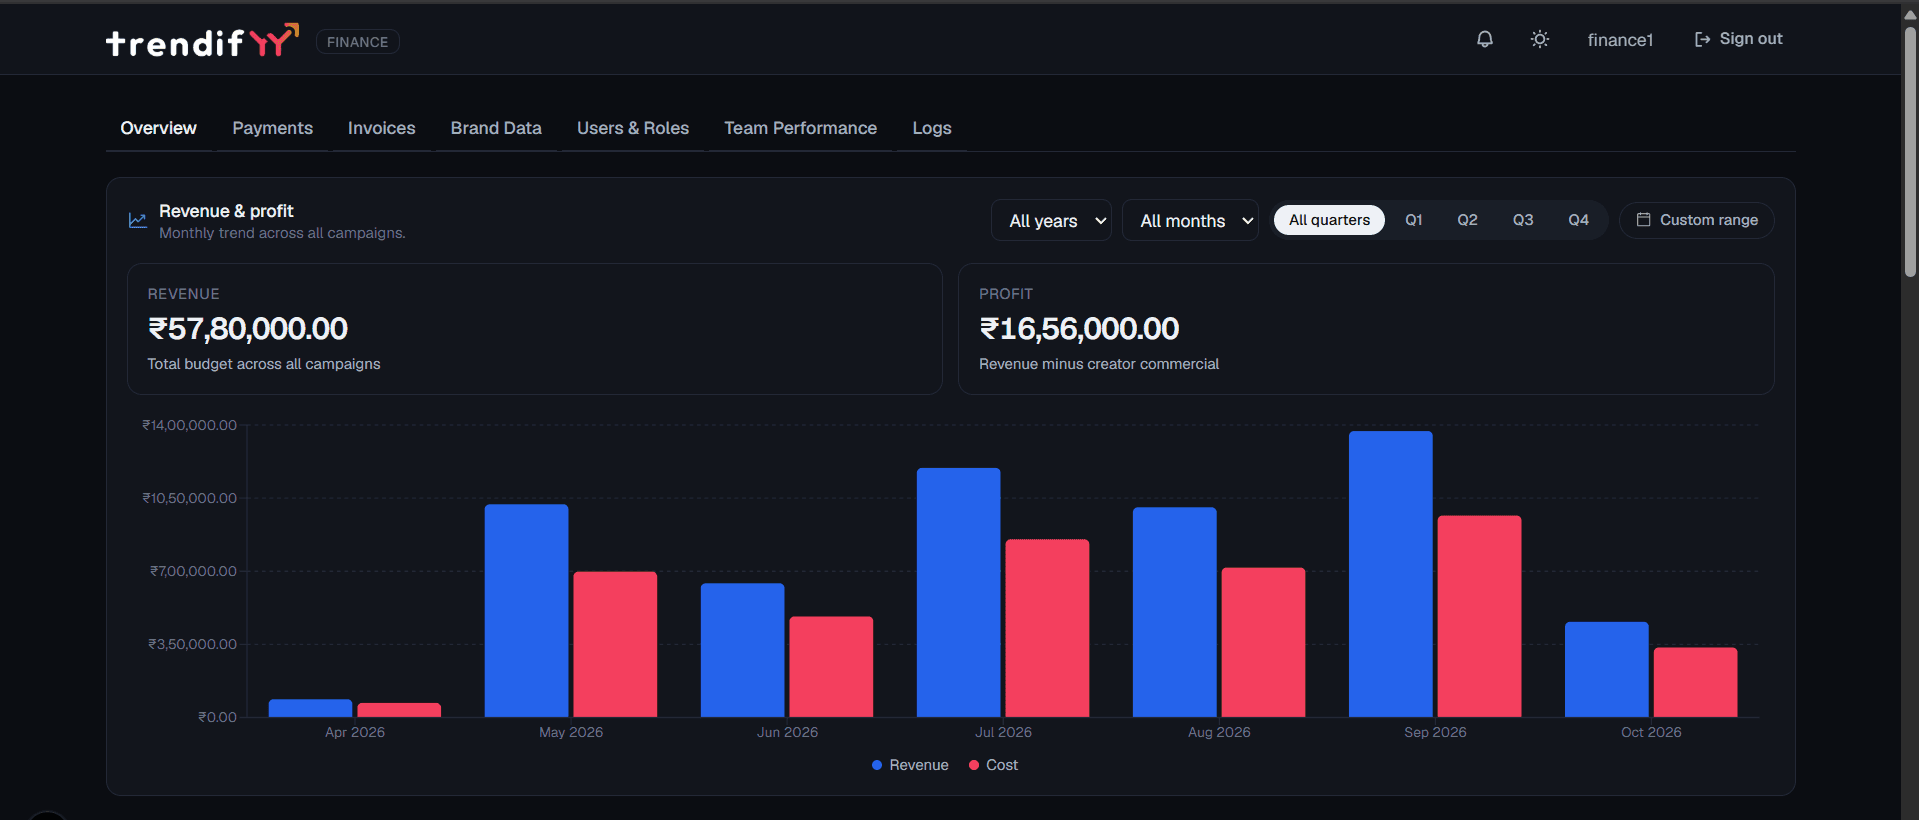
Task: Click the page vertical scrollbar thumb
Action: (x=1910, y=150)
